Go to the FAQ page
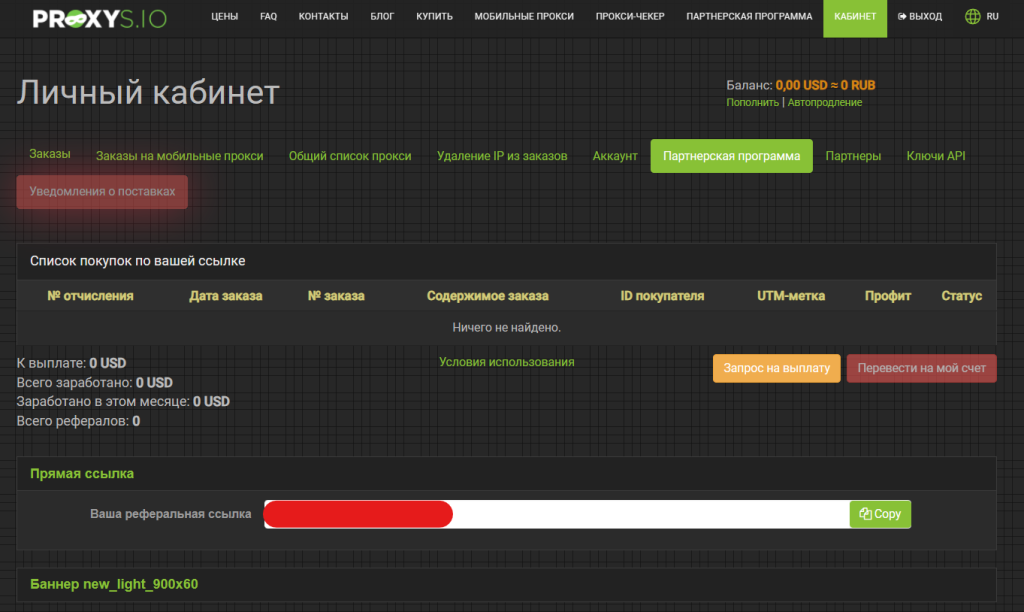 268,17
